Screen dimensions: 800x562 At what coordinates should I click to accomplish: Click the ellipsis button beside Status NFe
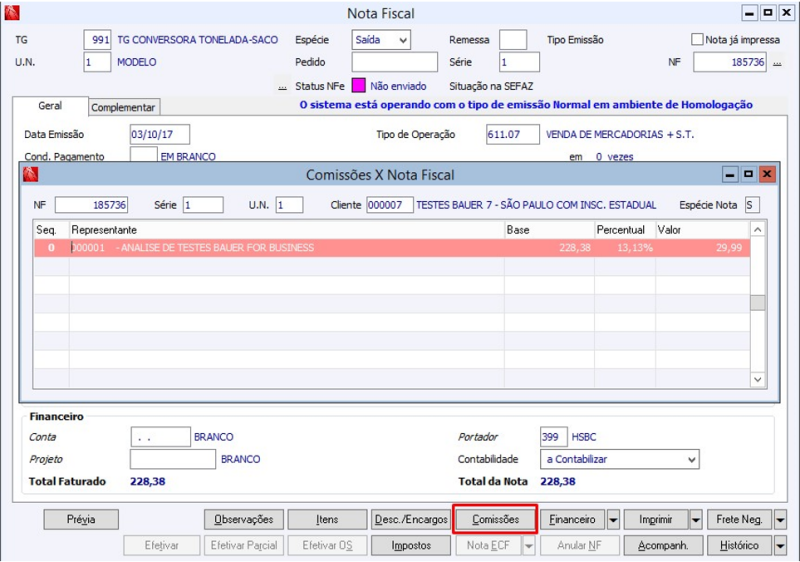click(x=283, y=87)
